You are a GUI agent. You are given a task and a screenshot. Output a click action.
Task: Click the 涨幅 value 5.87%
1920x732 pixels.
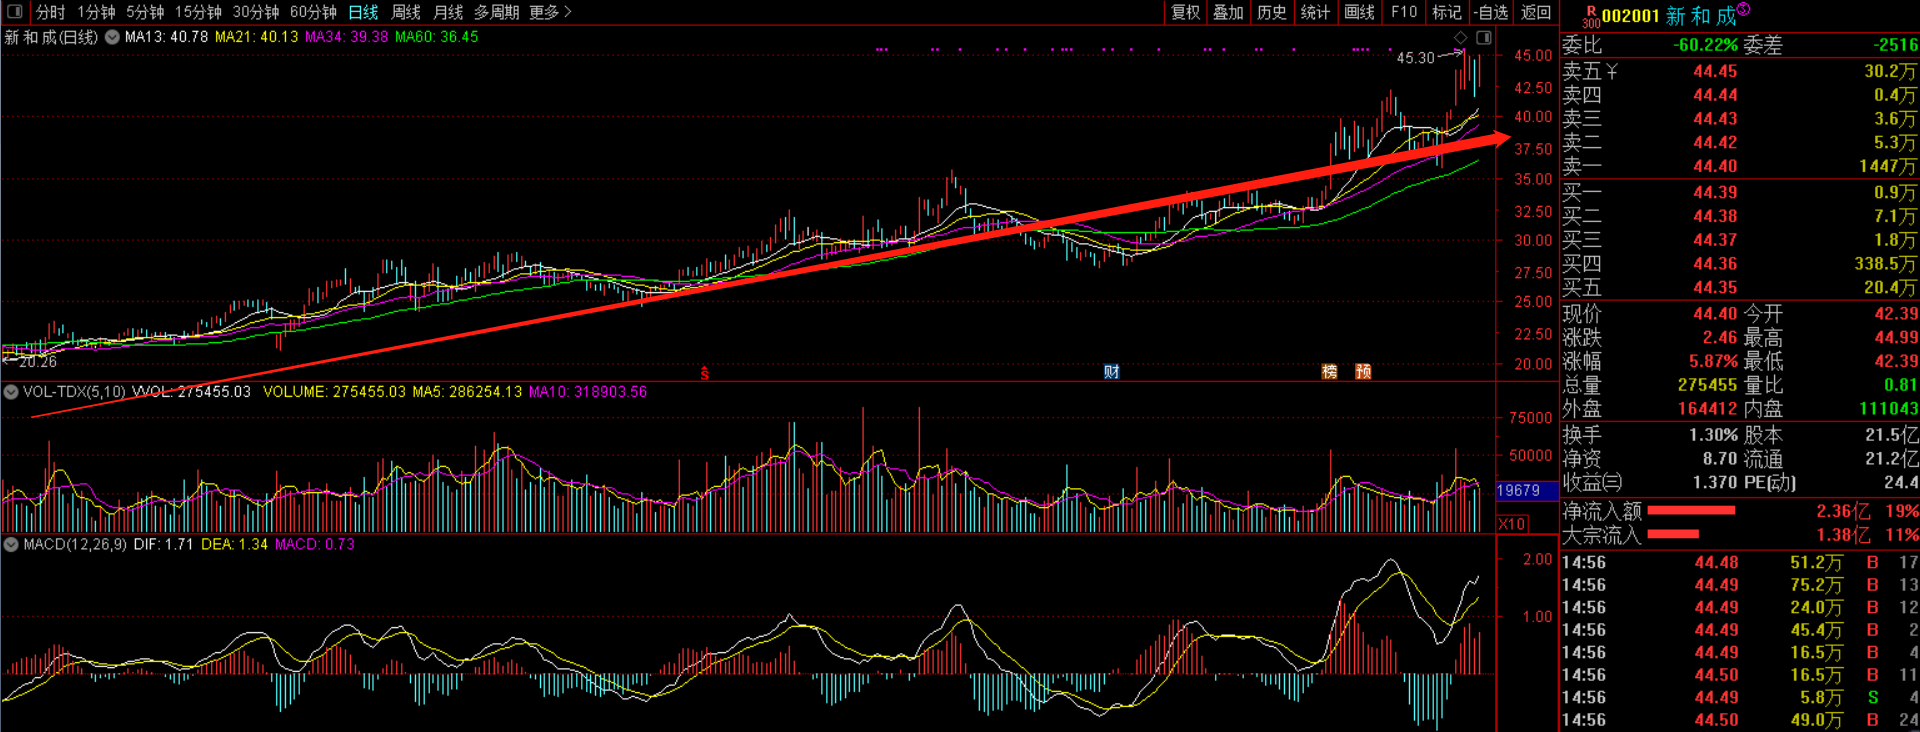point(1713,362)
